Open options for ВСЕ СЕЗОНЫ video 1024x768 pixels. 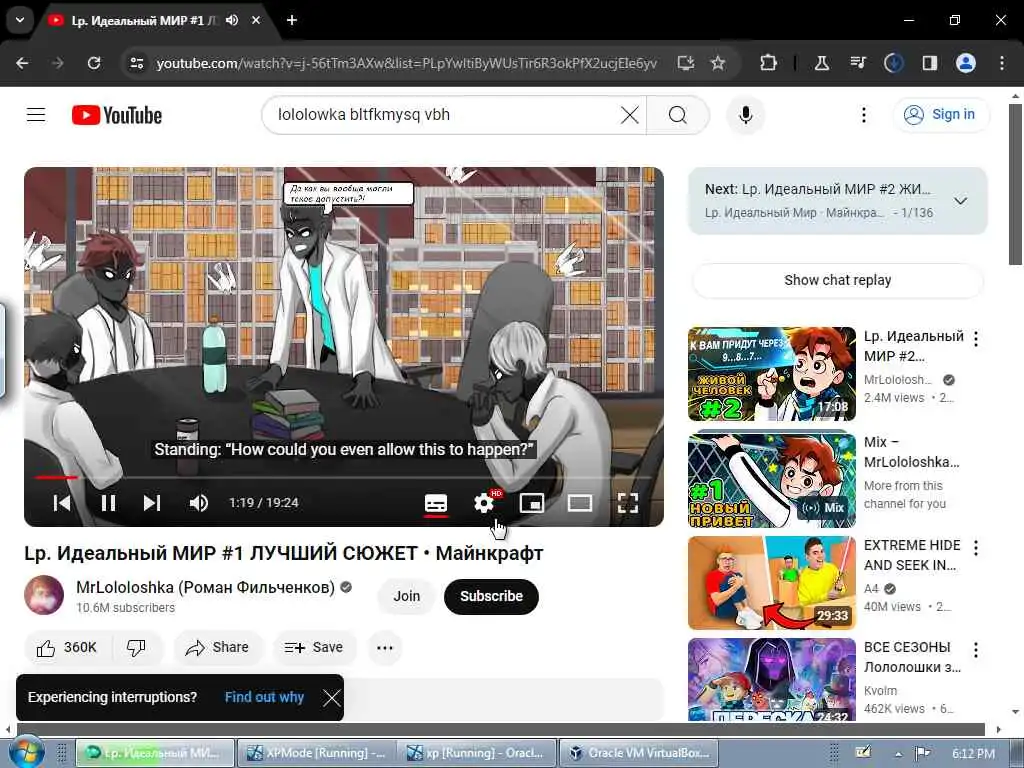click(976, 649)
